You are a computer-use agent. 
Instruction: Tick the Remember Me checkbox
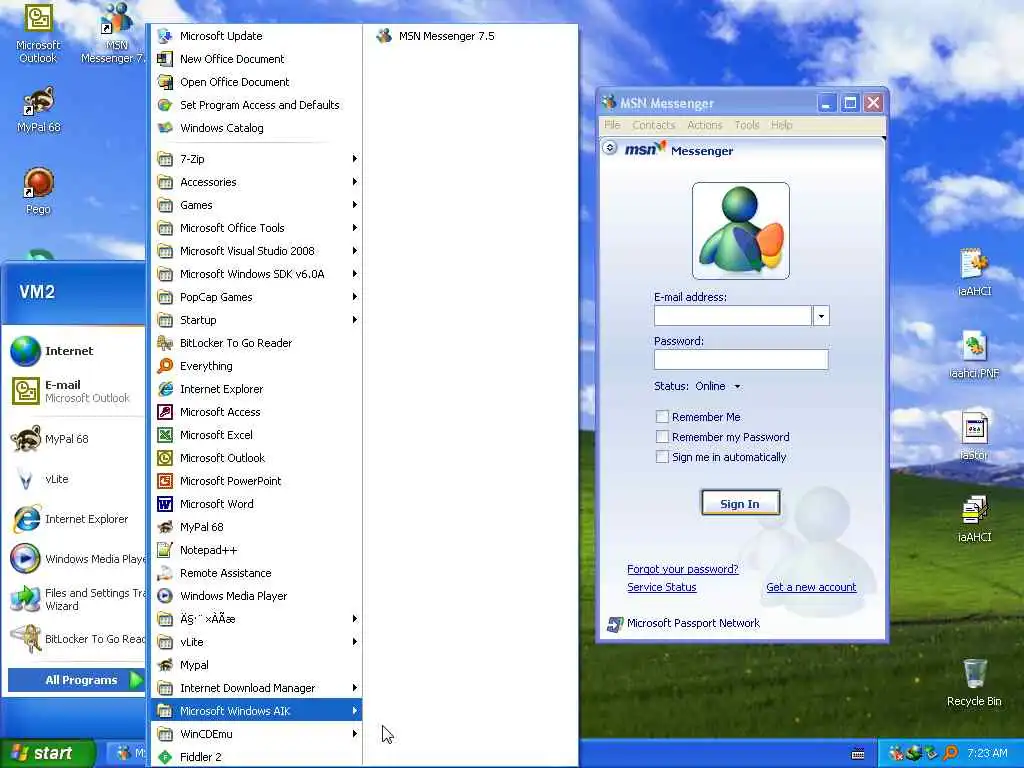click(x=662, y=417)
